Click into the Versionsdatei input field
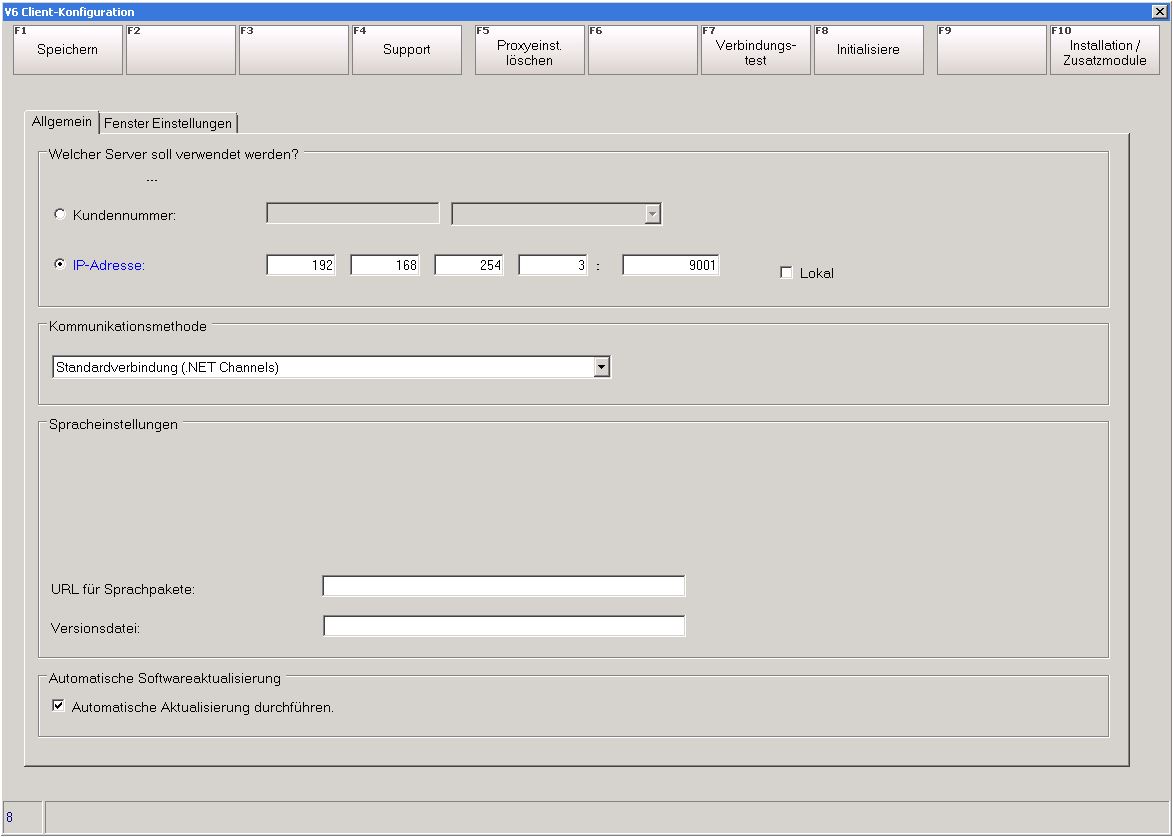Image resolution: width=1173 pixels, height=837 pixels. (x=503, y=626)
